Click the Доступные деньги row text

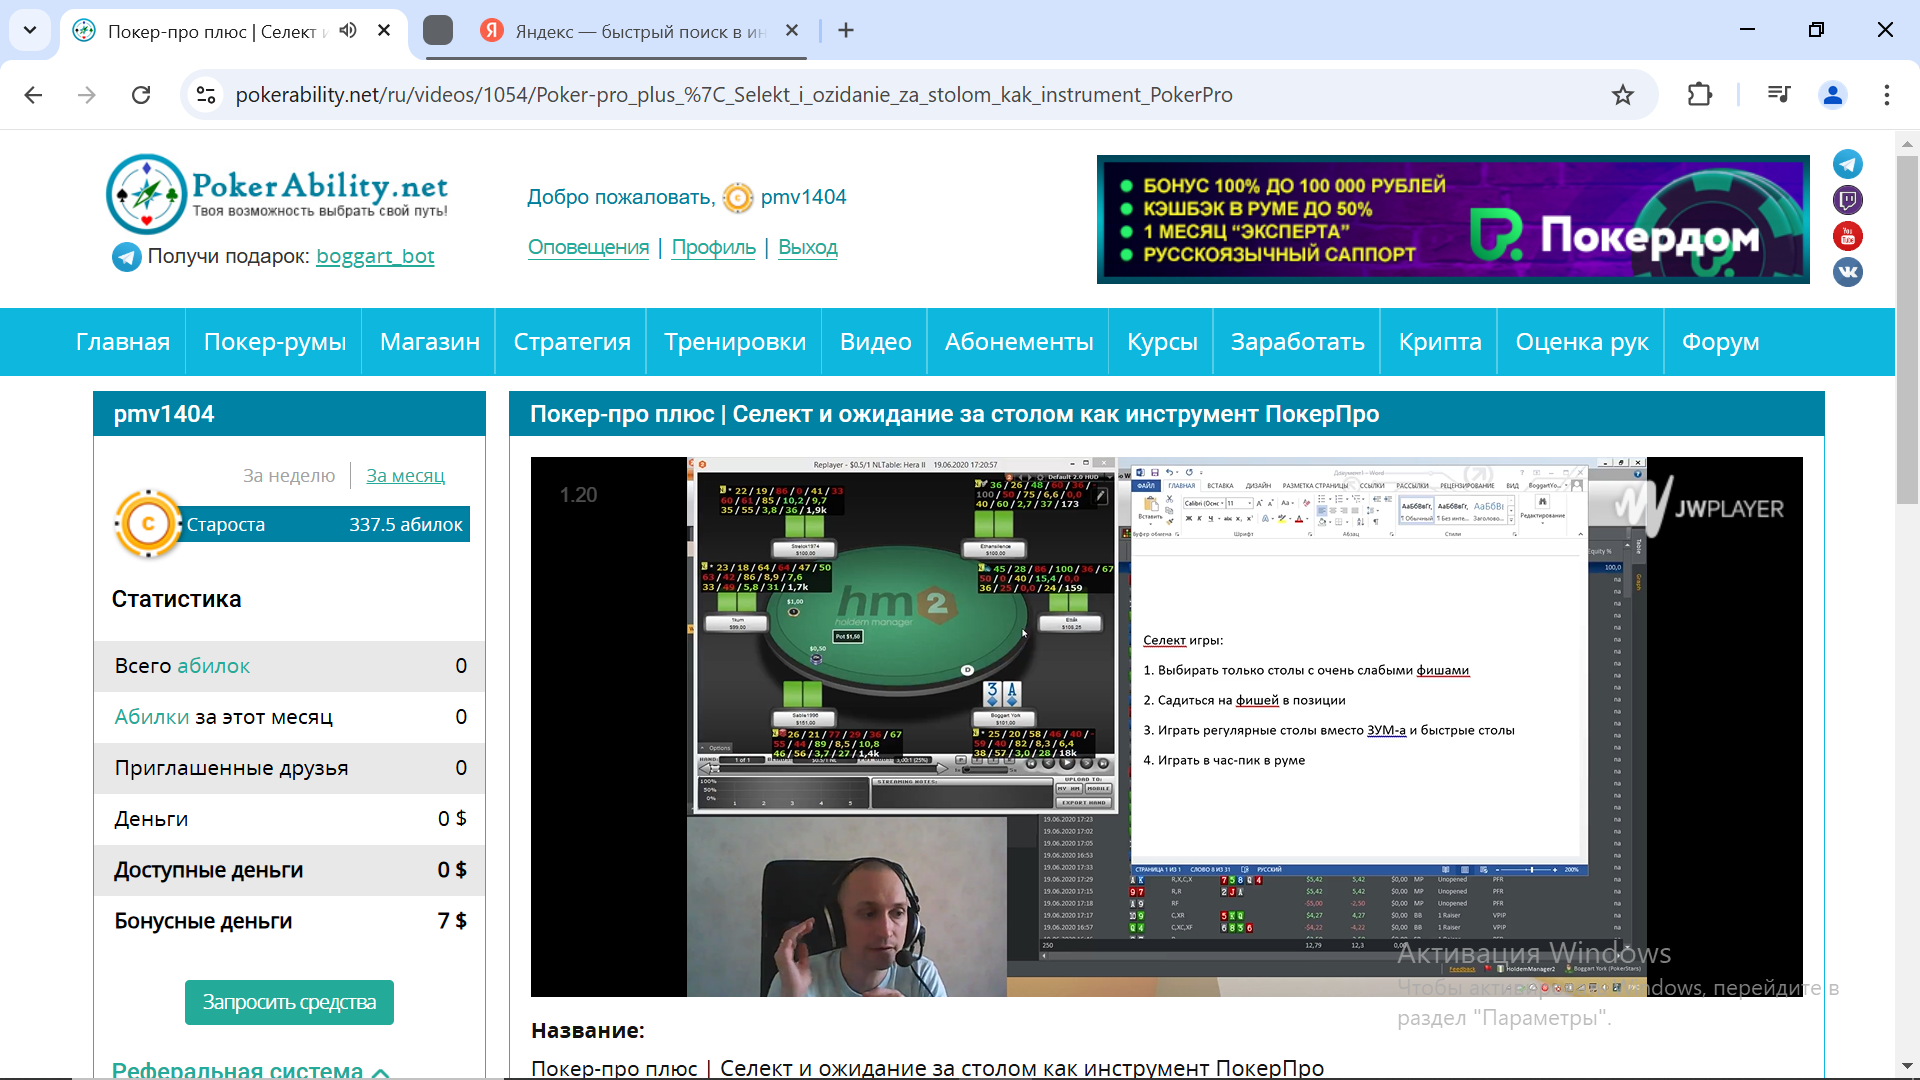coord(208,870)
